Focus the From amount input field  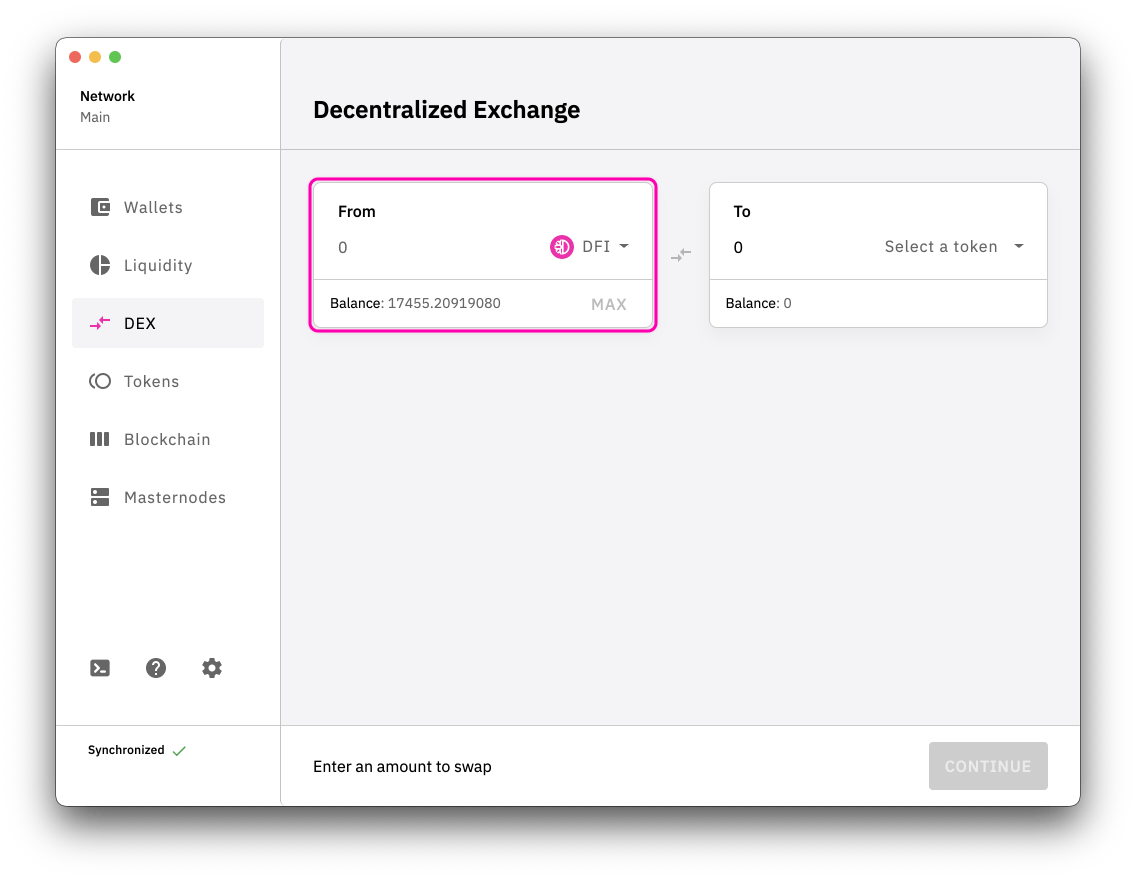coord(435,248)
